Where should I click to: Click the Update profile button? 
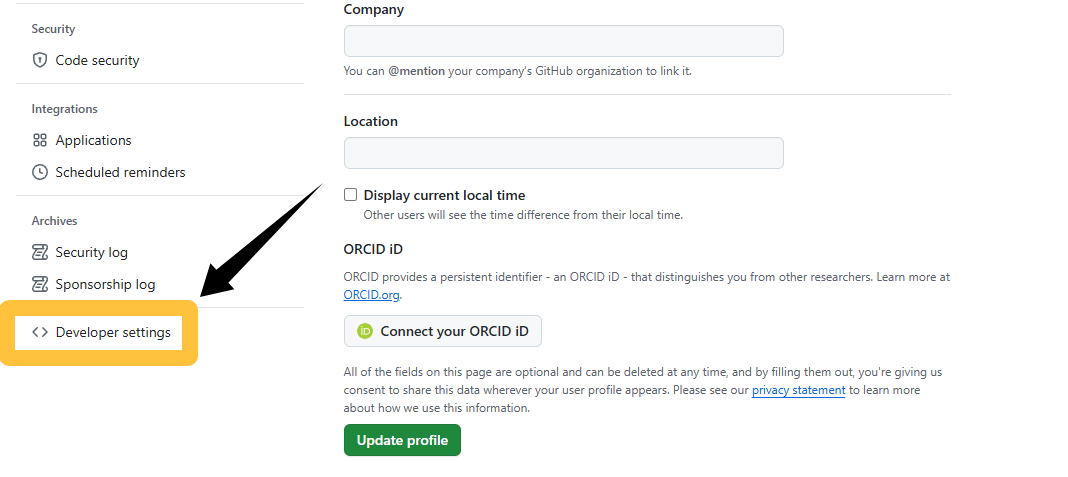(402, 440)
